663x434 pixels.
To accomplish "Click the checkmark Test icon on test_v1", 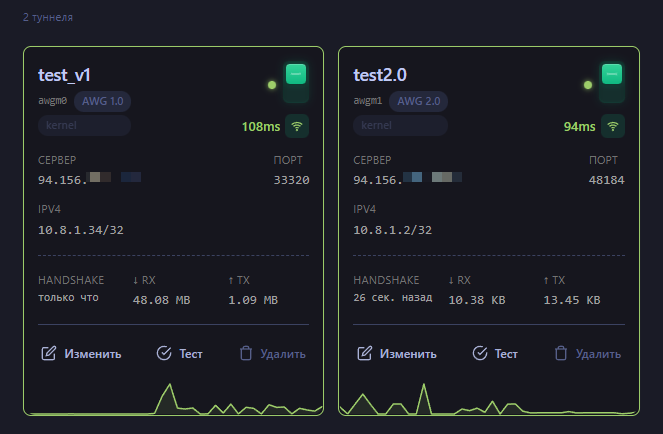I will click(165, 353).
